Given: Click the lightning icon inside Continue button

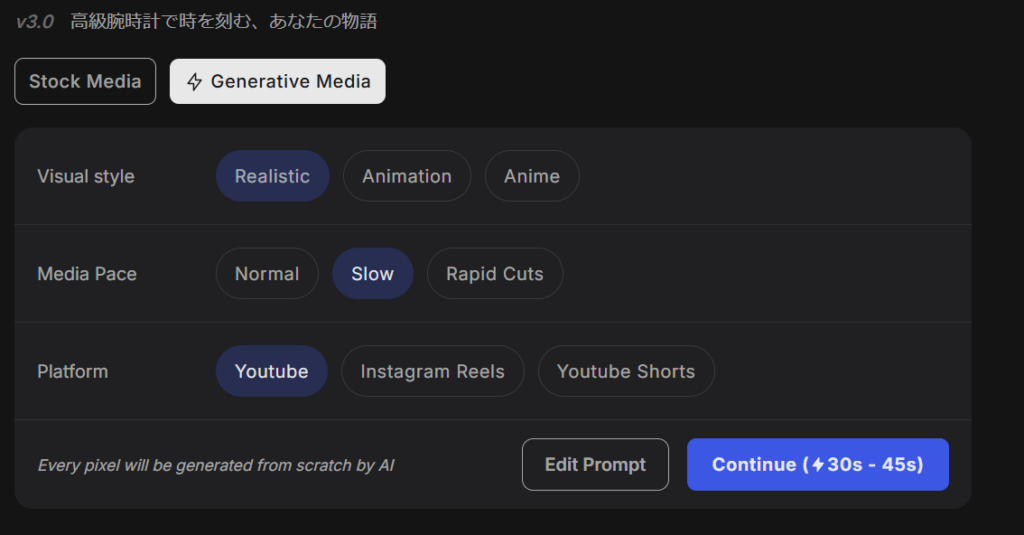Looking at the screenshot, I should pos(818,464).
